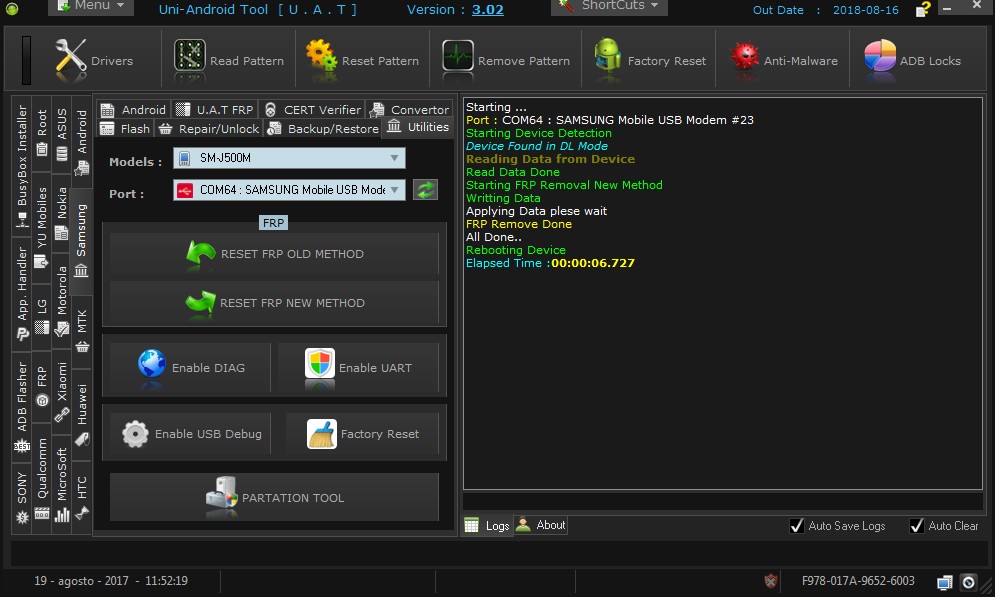
Task: Open the About tab
Action: 541,525
